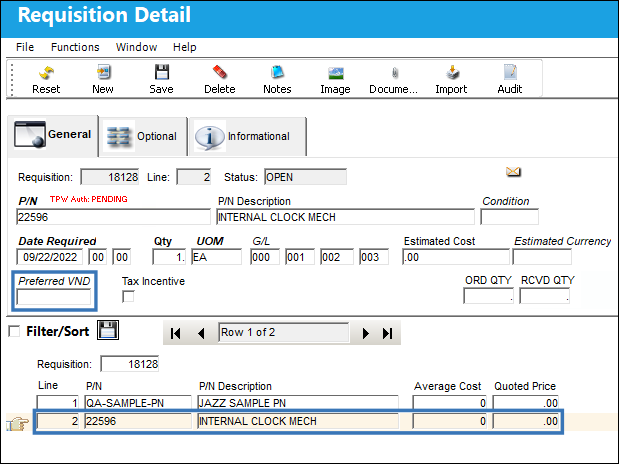Click line 2 P/N cell 22596 in list
The width and height of the screenshot is (619, 464).
pos(138,421)
